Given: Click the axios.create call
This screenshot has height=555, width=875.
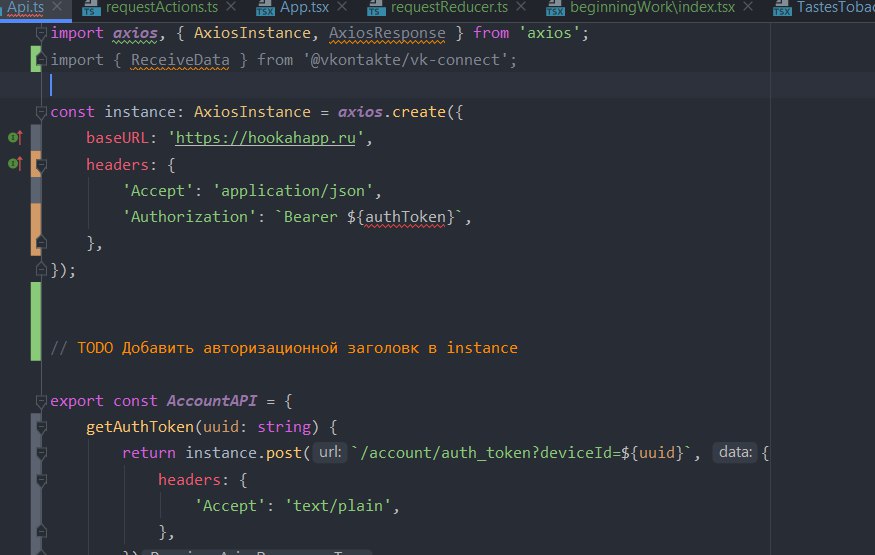Looking at the screenshot, I should pos(392,112).
